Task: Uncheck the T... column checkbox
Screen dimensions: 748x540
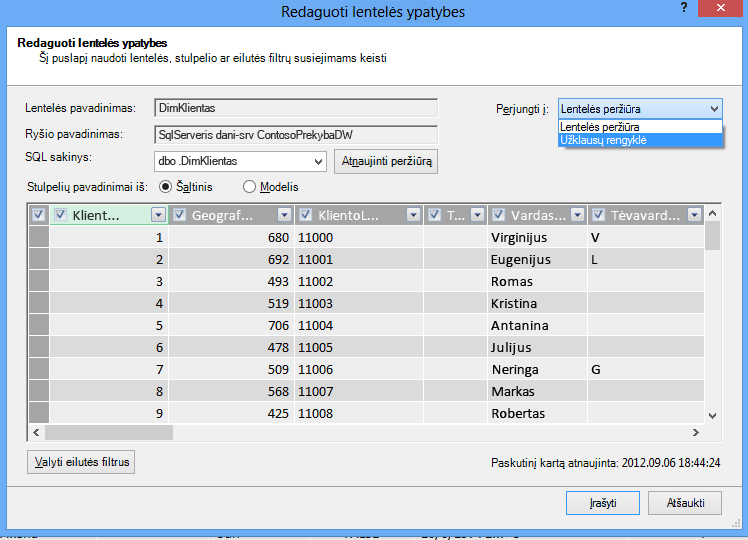Action: (x=434, y=215)
